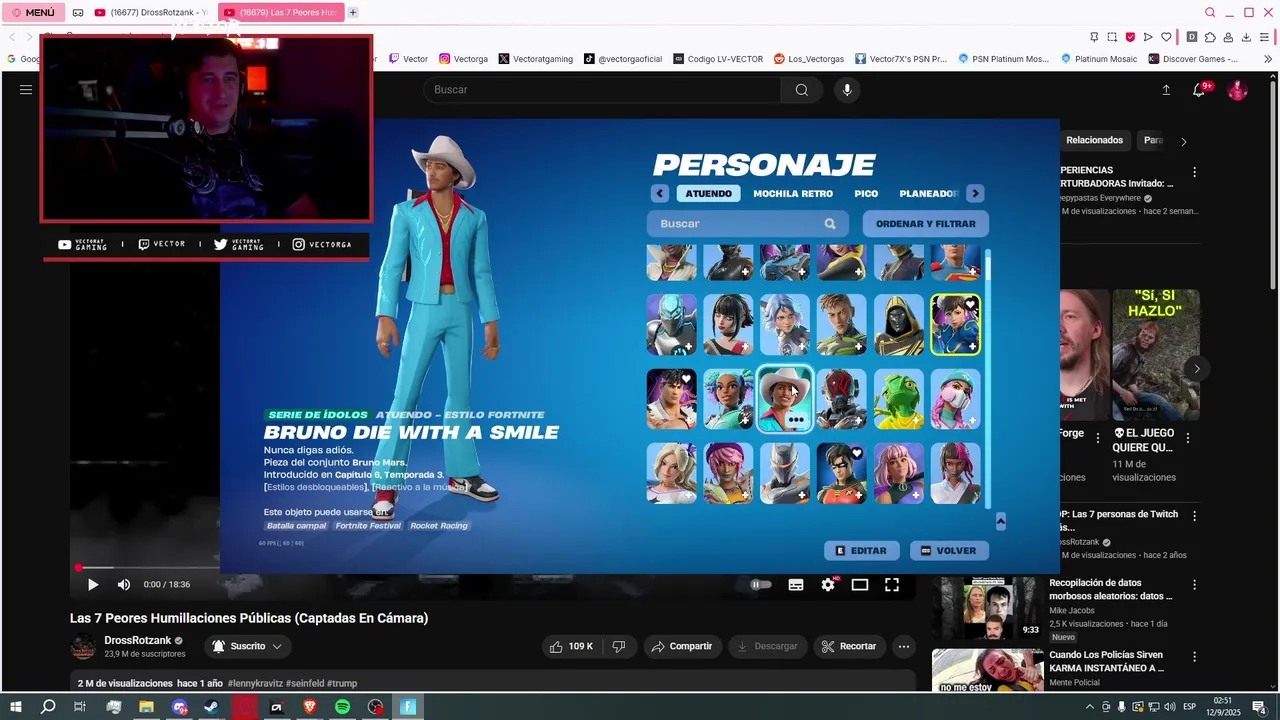1280x720 pixels.
Task: Advance the Shorts shelf with arrow
Action: (x=1197, y=369)
